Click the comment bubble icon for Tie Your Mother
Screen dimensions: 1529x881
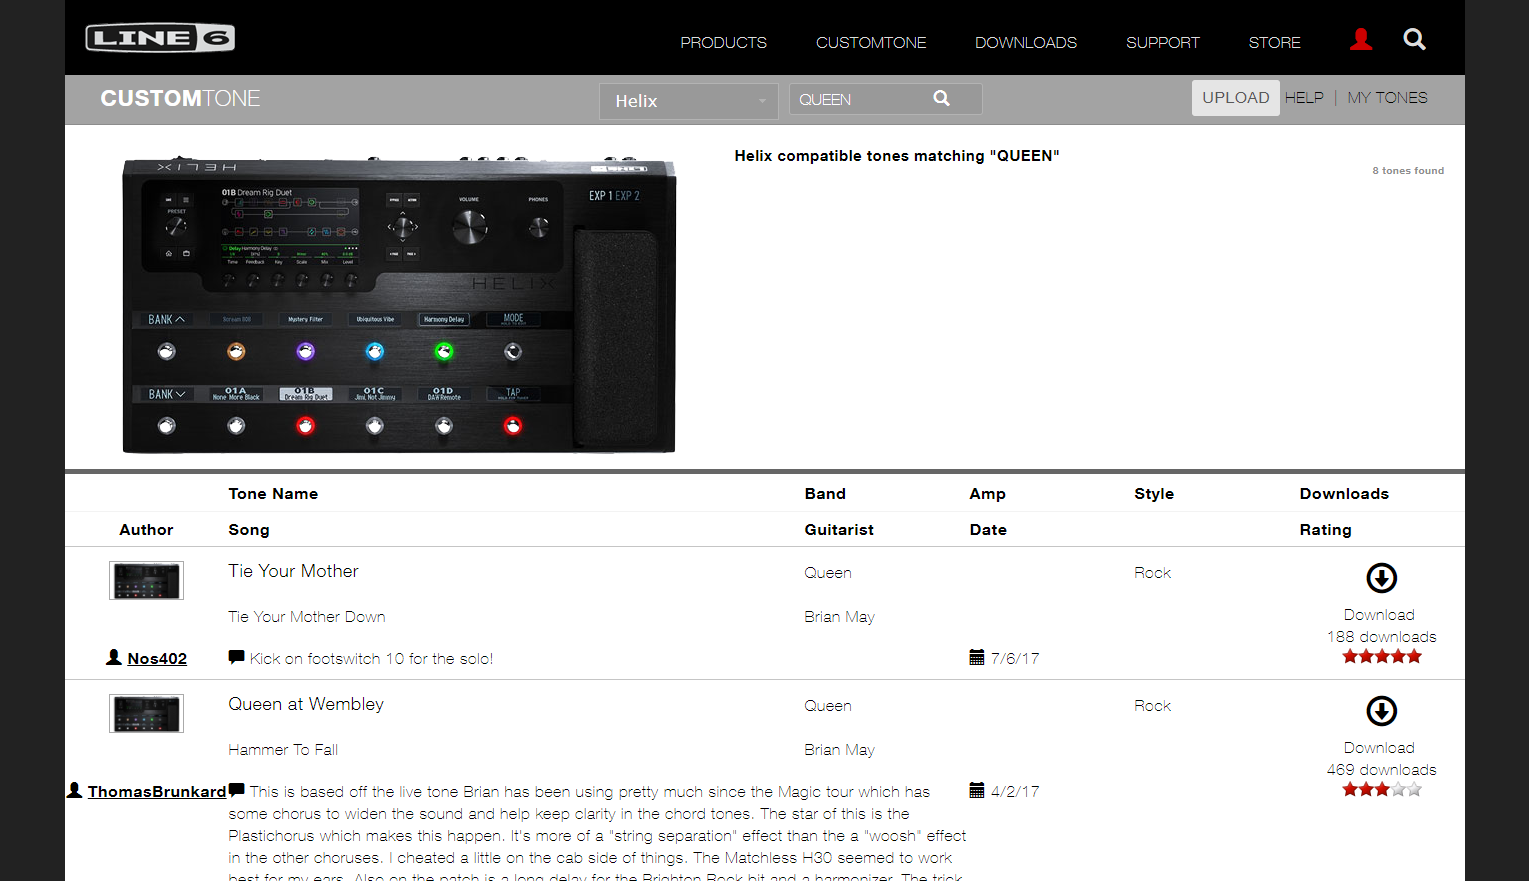point(236,657)
